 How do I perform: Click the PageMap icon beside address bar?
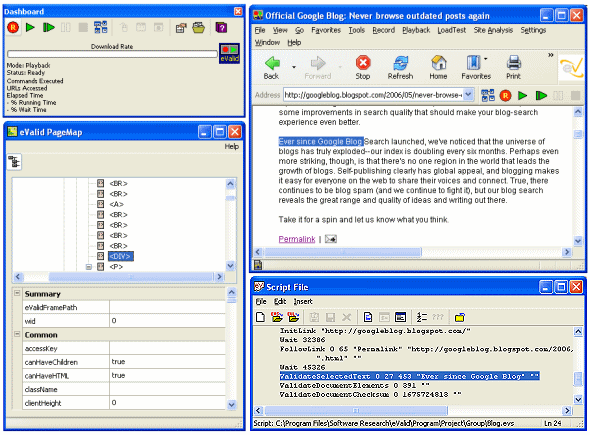tap(488, 95)
